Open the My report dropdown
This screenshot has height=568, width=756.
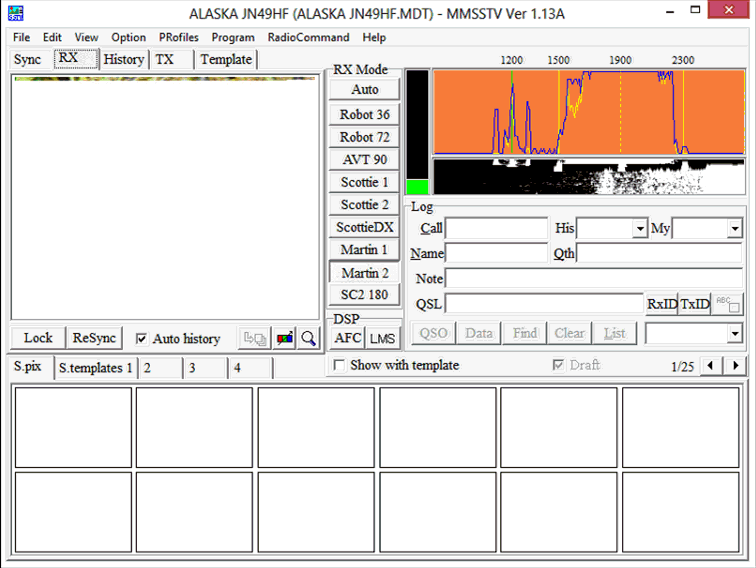[735, 228]
